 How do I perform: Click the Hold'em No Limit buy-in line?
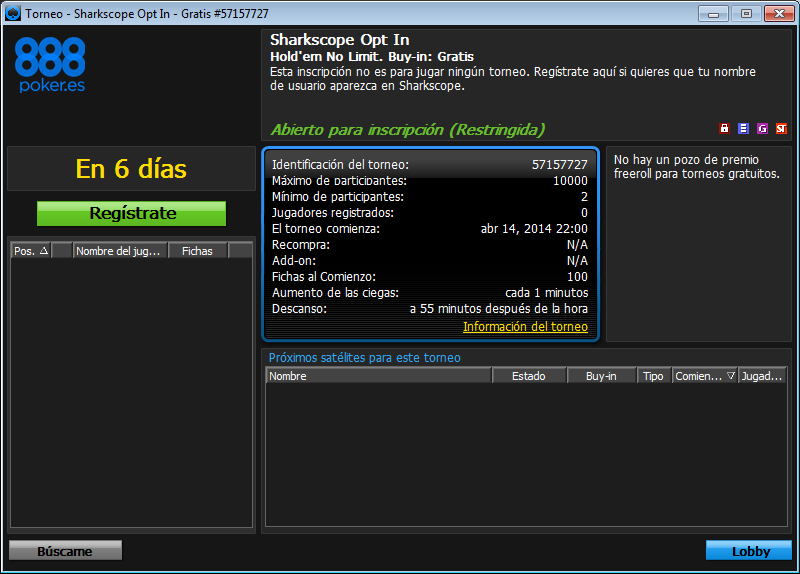[372, 57]
